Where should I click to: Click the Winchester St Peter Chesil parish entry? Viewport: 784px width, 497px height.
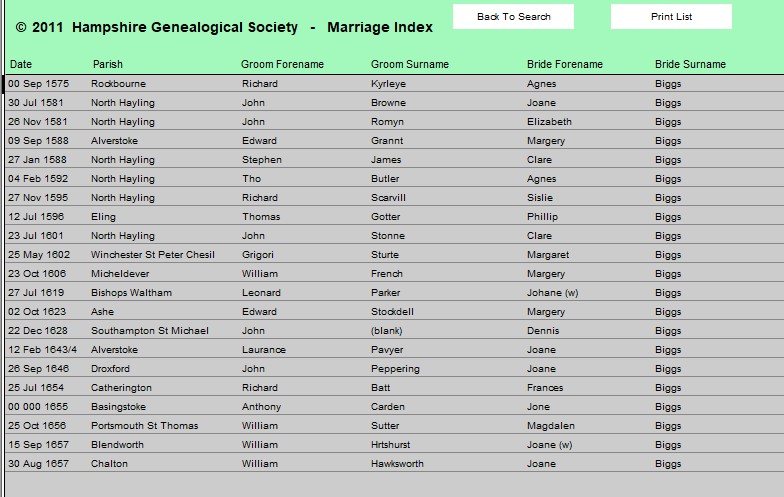click(152, 255)
